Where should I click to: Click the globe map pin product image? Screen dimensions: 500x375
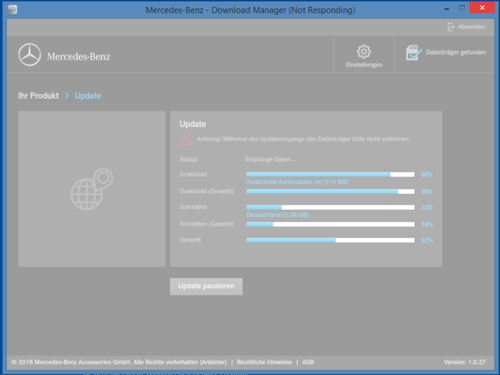[92, 189]
